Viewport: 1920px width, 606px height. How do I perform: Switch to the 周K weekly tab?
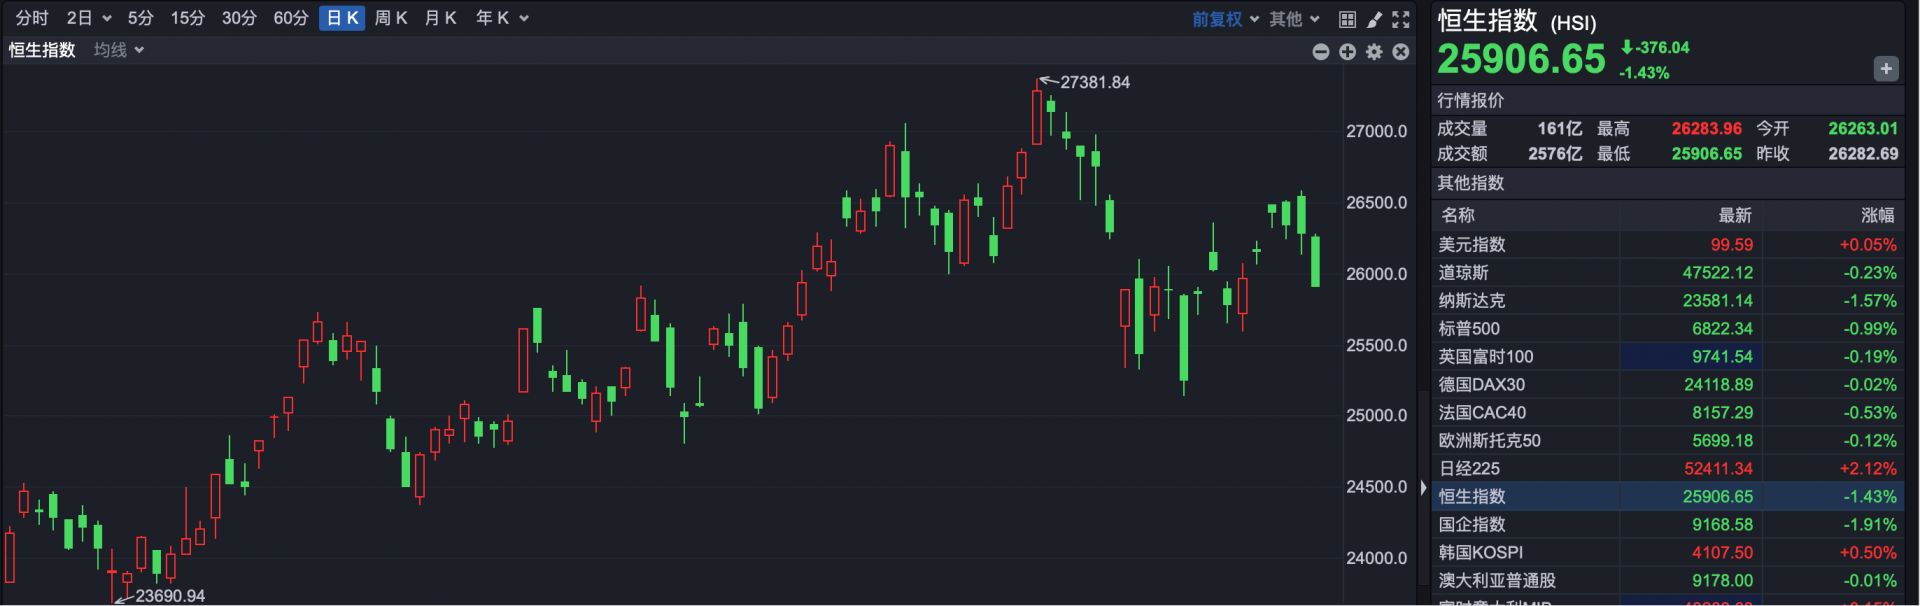391,18
